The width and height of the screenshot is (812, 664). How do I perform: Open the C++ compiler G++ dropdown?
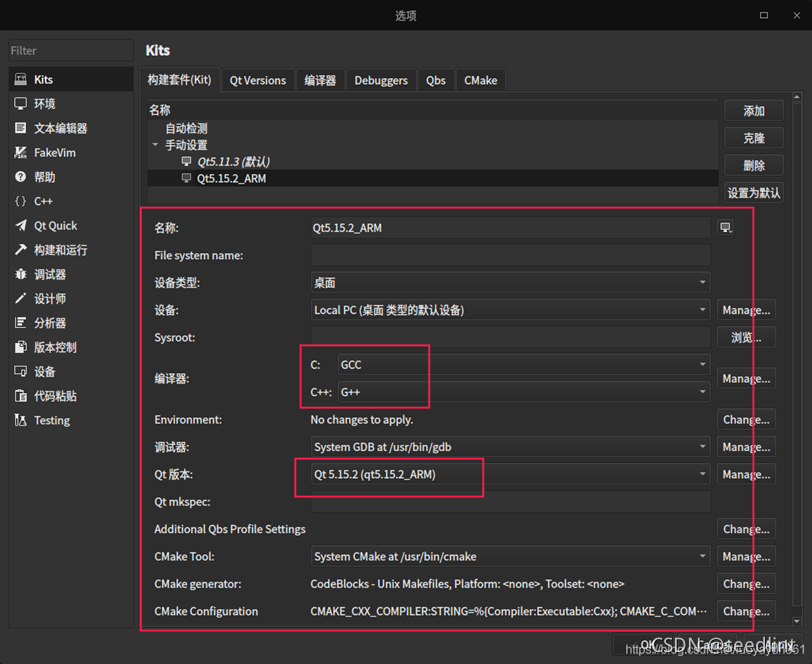click(x=524, y=392)
